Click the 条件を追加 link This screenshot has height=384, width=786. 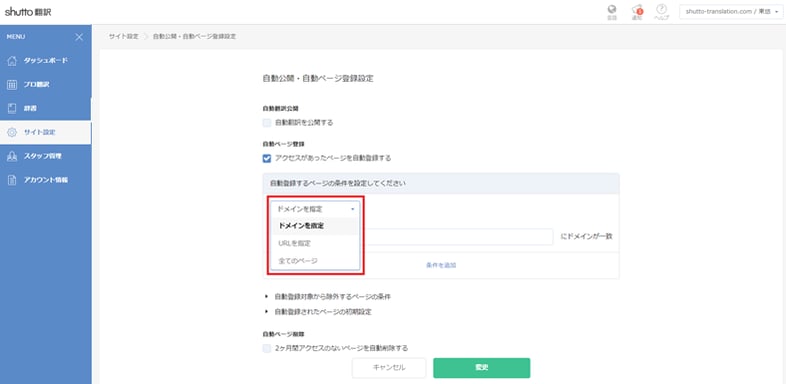pos(441,265)
